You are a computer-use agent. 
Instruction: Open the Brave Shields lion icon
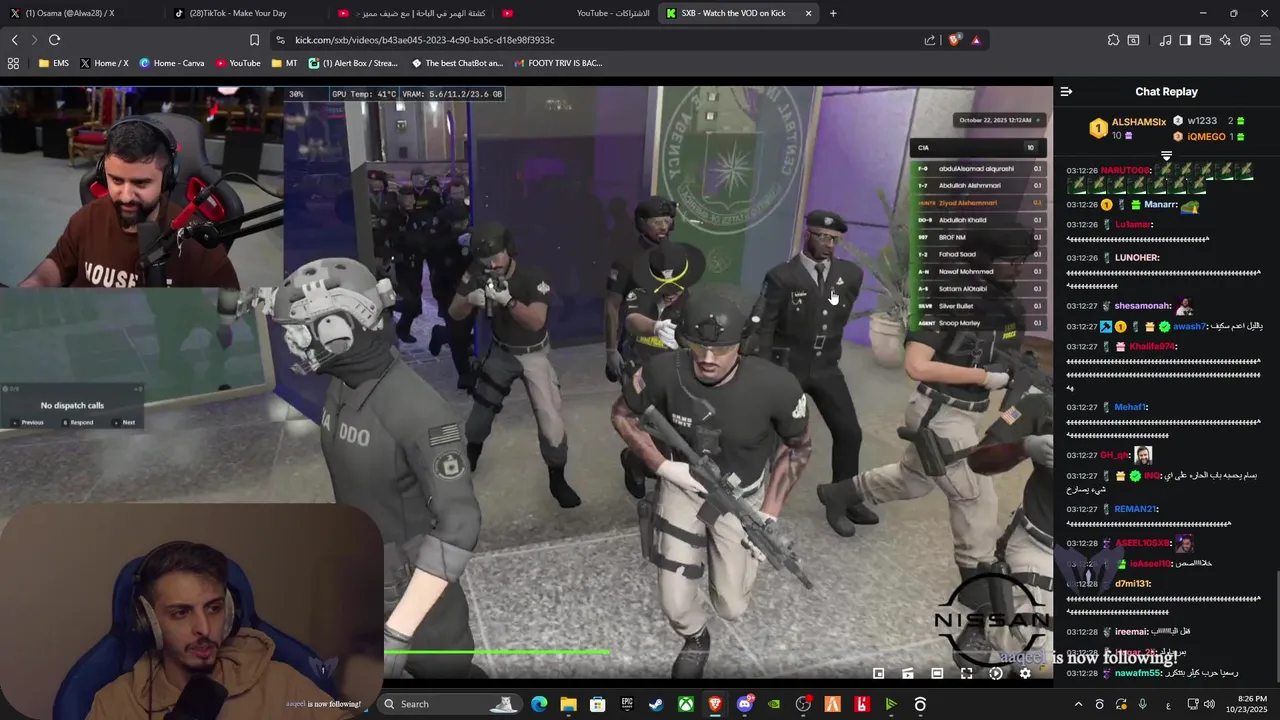click(x=954, y=40)
